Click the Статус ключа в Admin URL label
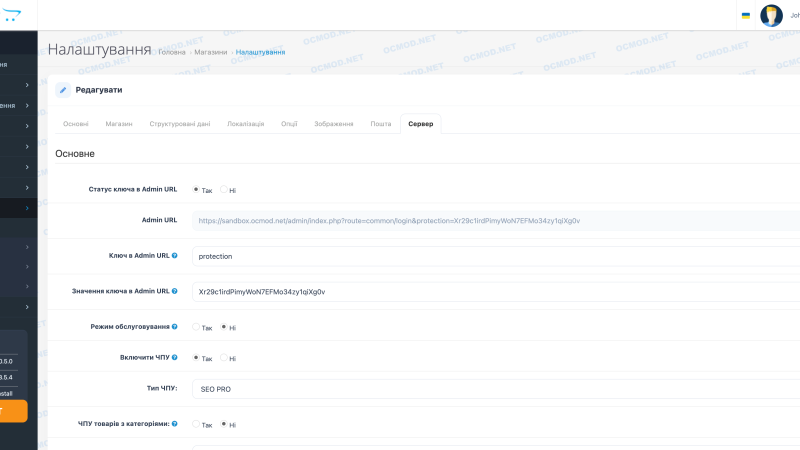This screenshot has width=800, height=450. [x=133, y=189]
